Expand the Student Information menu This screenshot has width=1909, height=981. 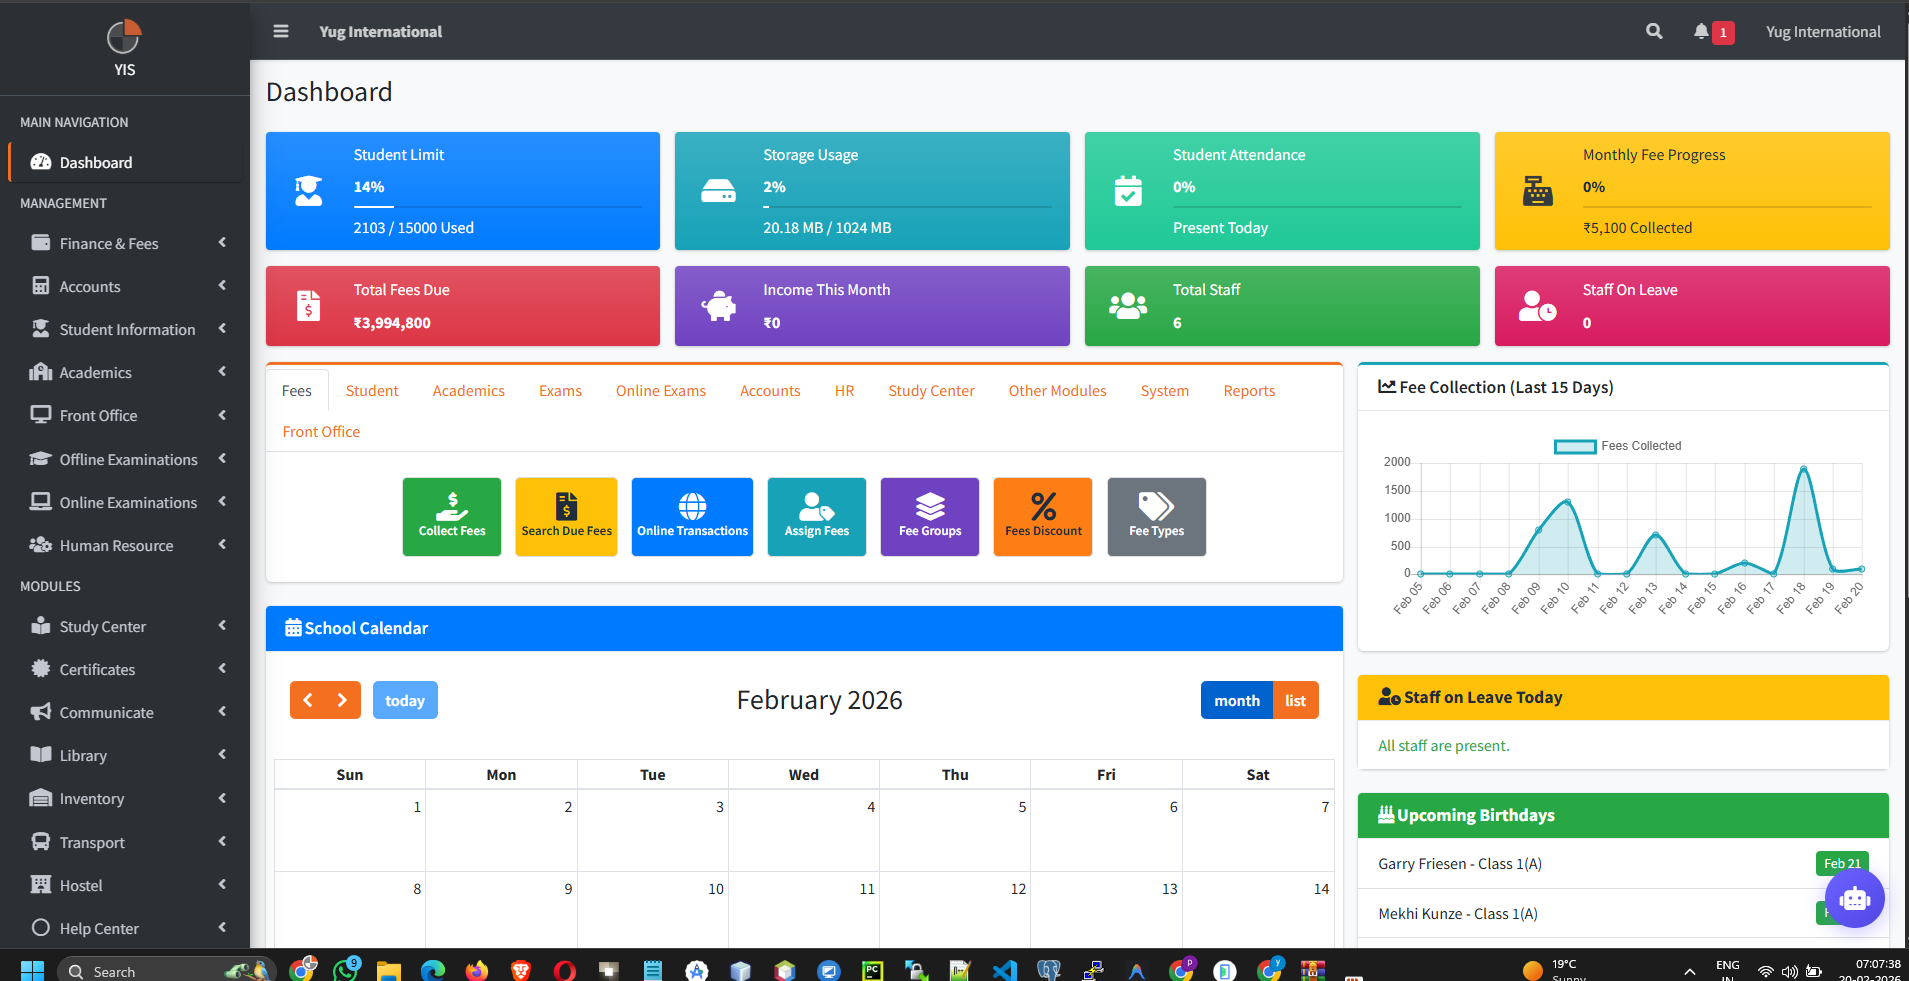click(126, 329)
